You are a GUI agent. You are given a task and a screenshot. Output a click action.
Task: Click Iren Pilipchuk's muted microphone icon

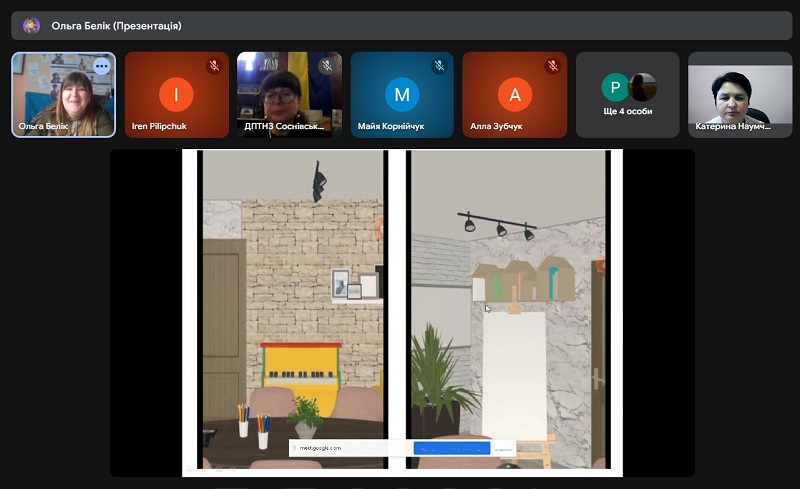214,66
